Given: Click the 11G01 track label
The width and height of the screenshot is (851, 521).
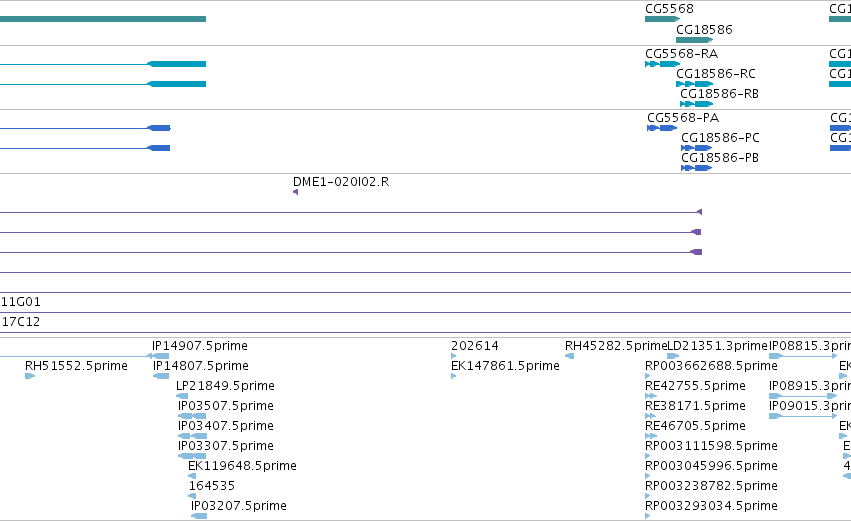Looking at the screenshot, I should (21, 302).
